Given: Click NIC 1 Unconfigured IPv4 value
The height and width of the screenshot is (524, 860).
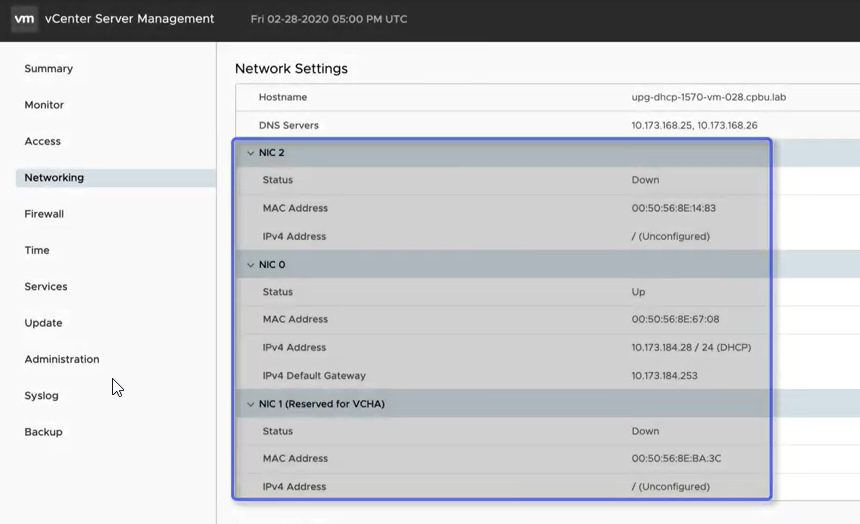Looking at the screenshot, I should coord(670,487).
